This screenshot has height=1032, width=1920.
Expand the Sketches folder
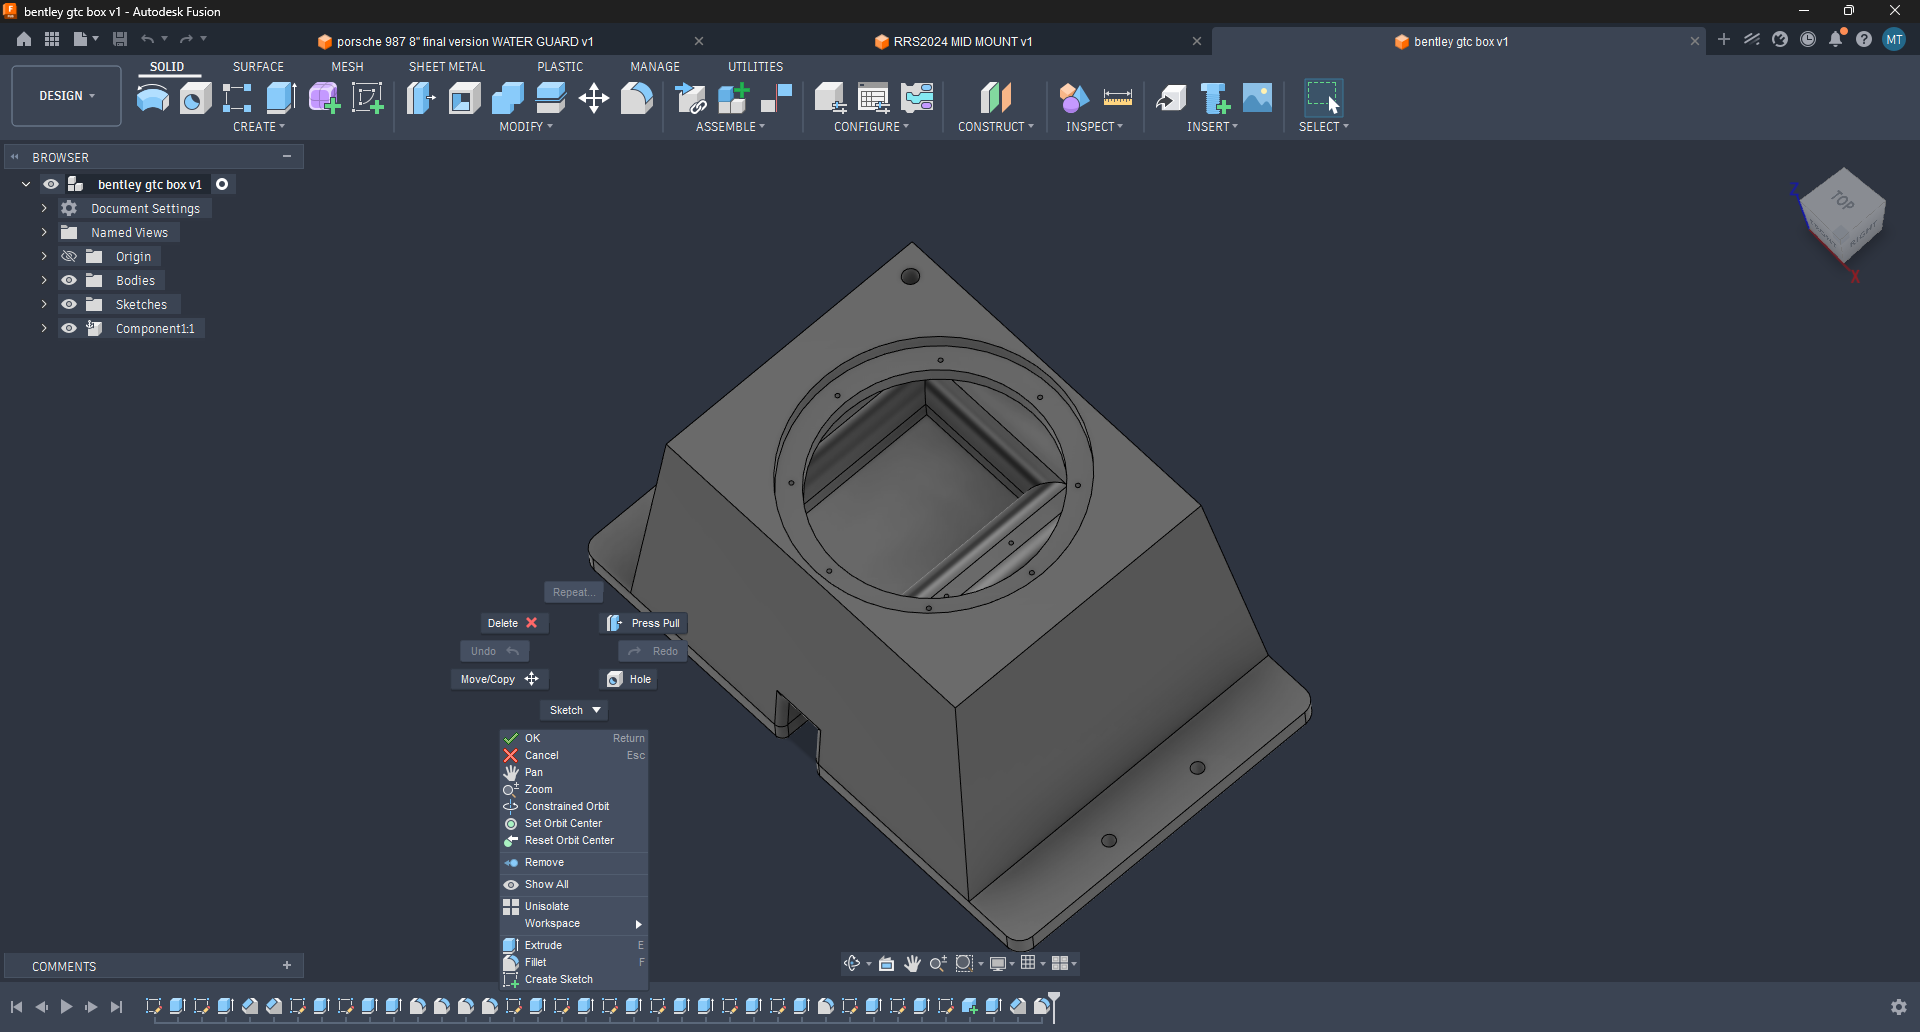tap(44, 304)
